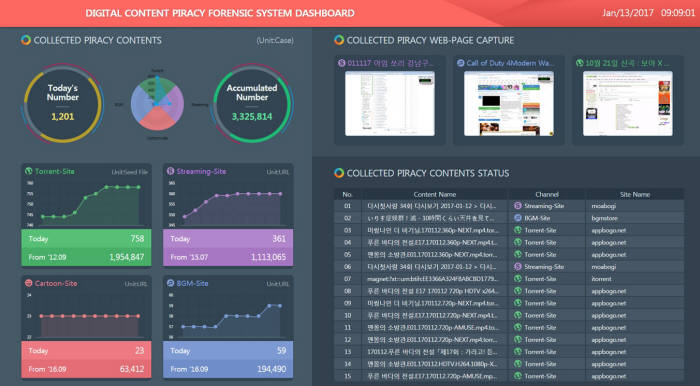This screenshot has height=386, width=700.
Task: Click the Accumulated Number circular gauge
Action: (x=252, y=104)
